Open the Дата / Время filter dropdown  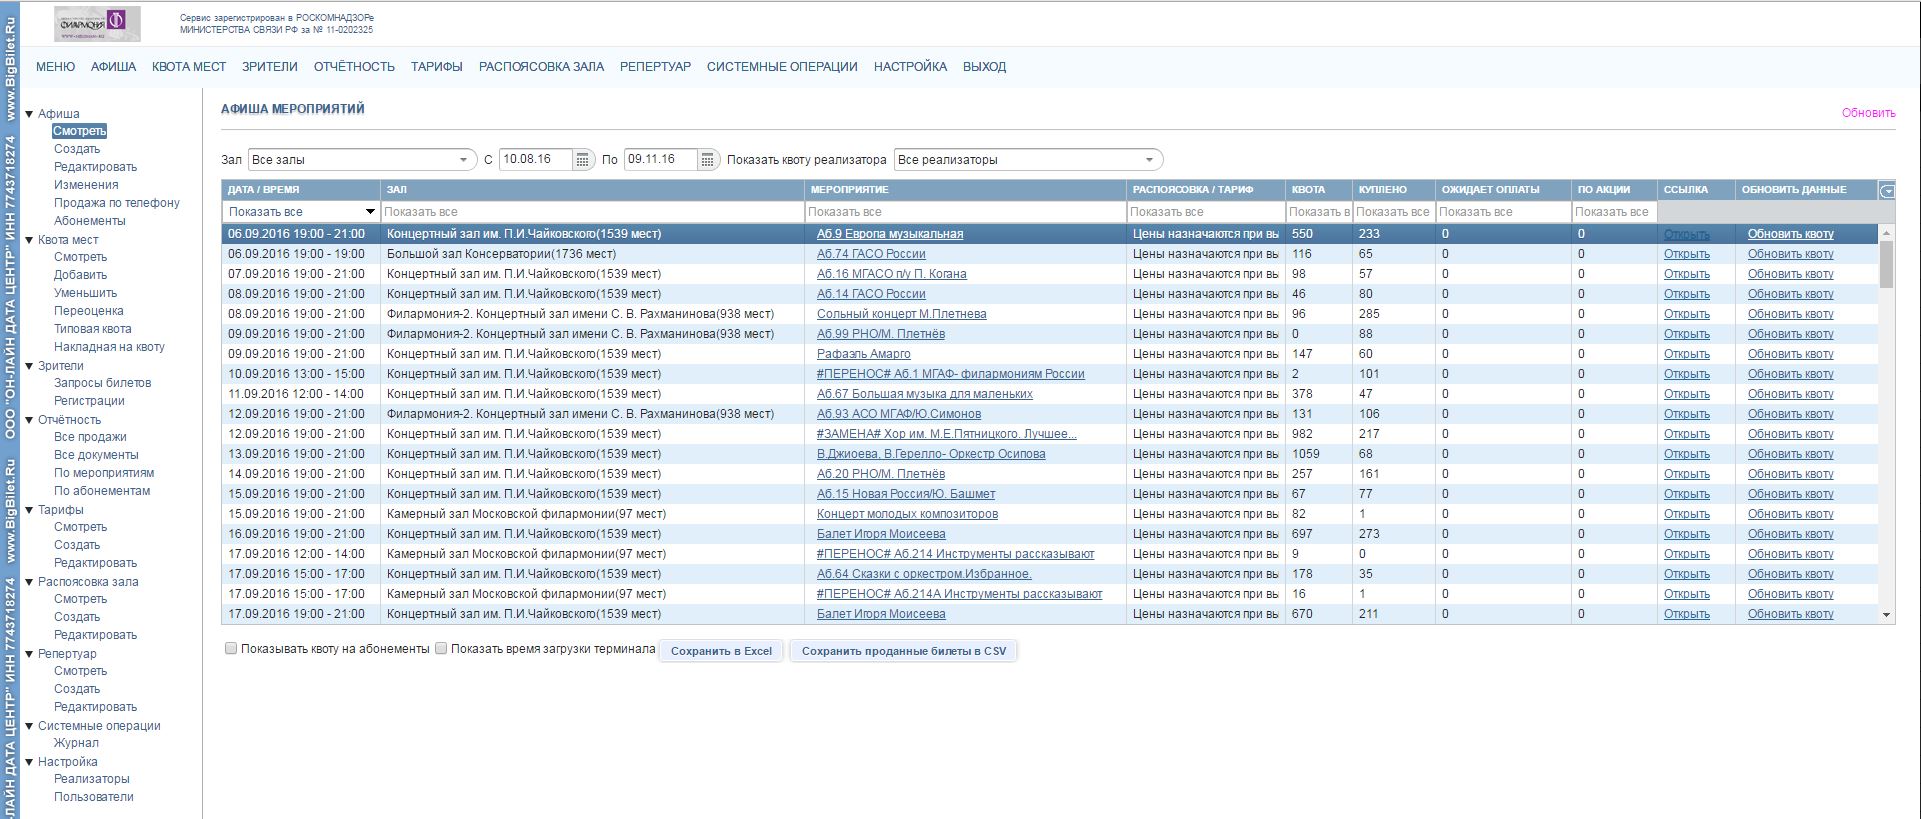coord(370,212)
